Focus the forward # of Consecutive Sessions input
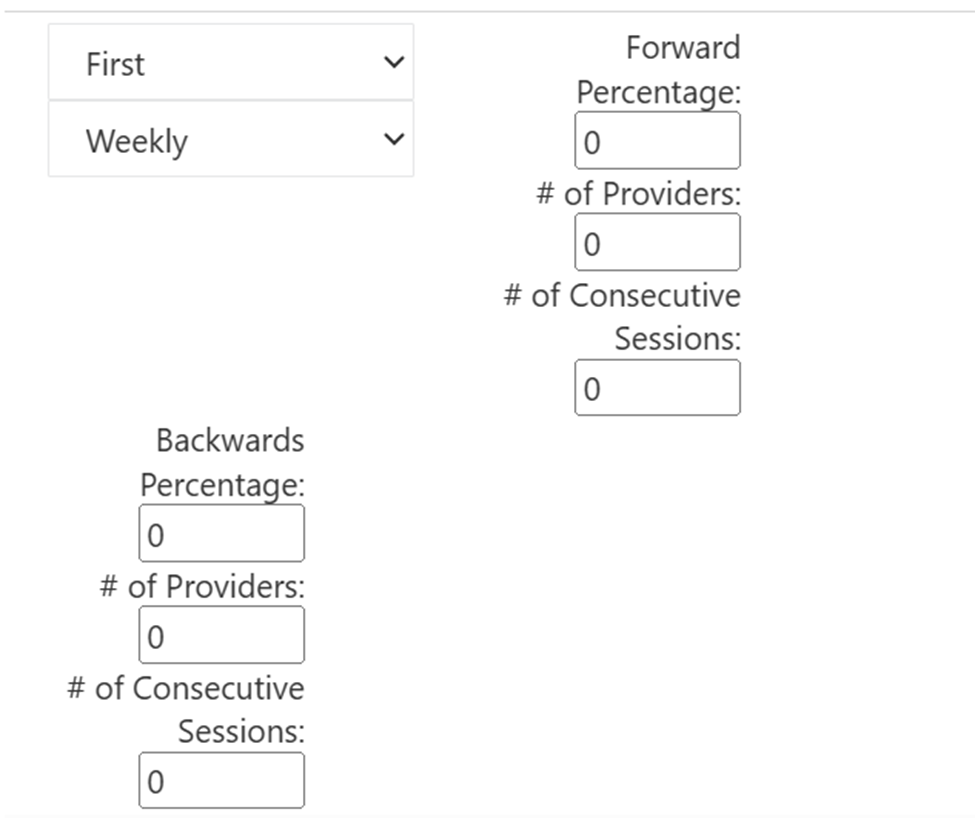 657,387
